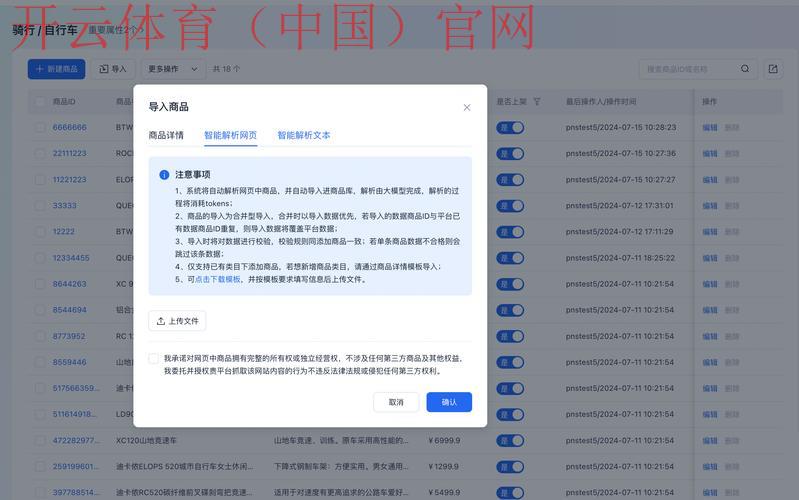Open product ID 12334455 link

(71, 258)
